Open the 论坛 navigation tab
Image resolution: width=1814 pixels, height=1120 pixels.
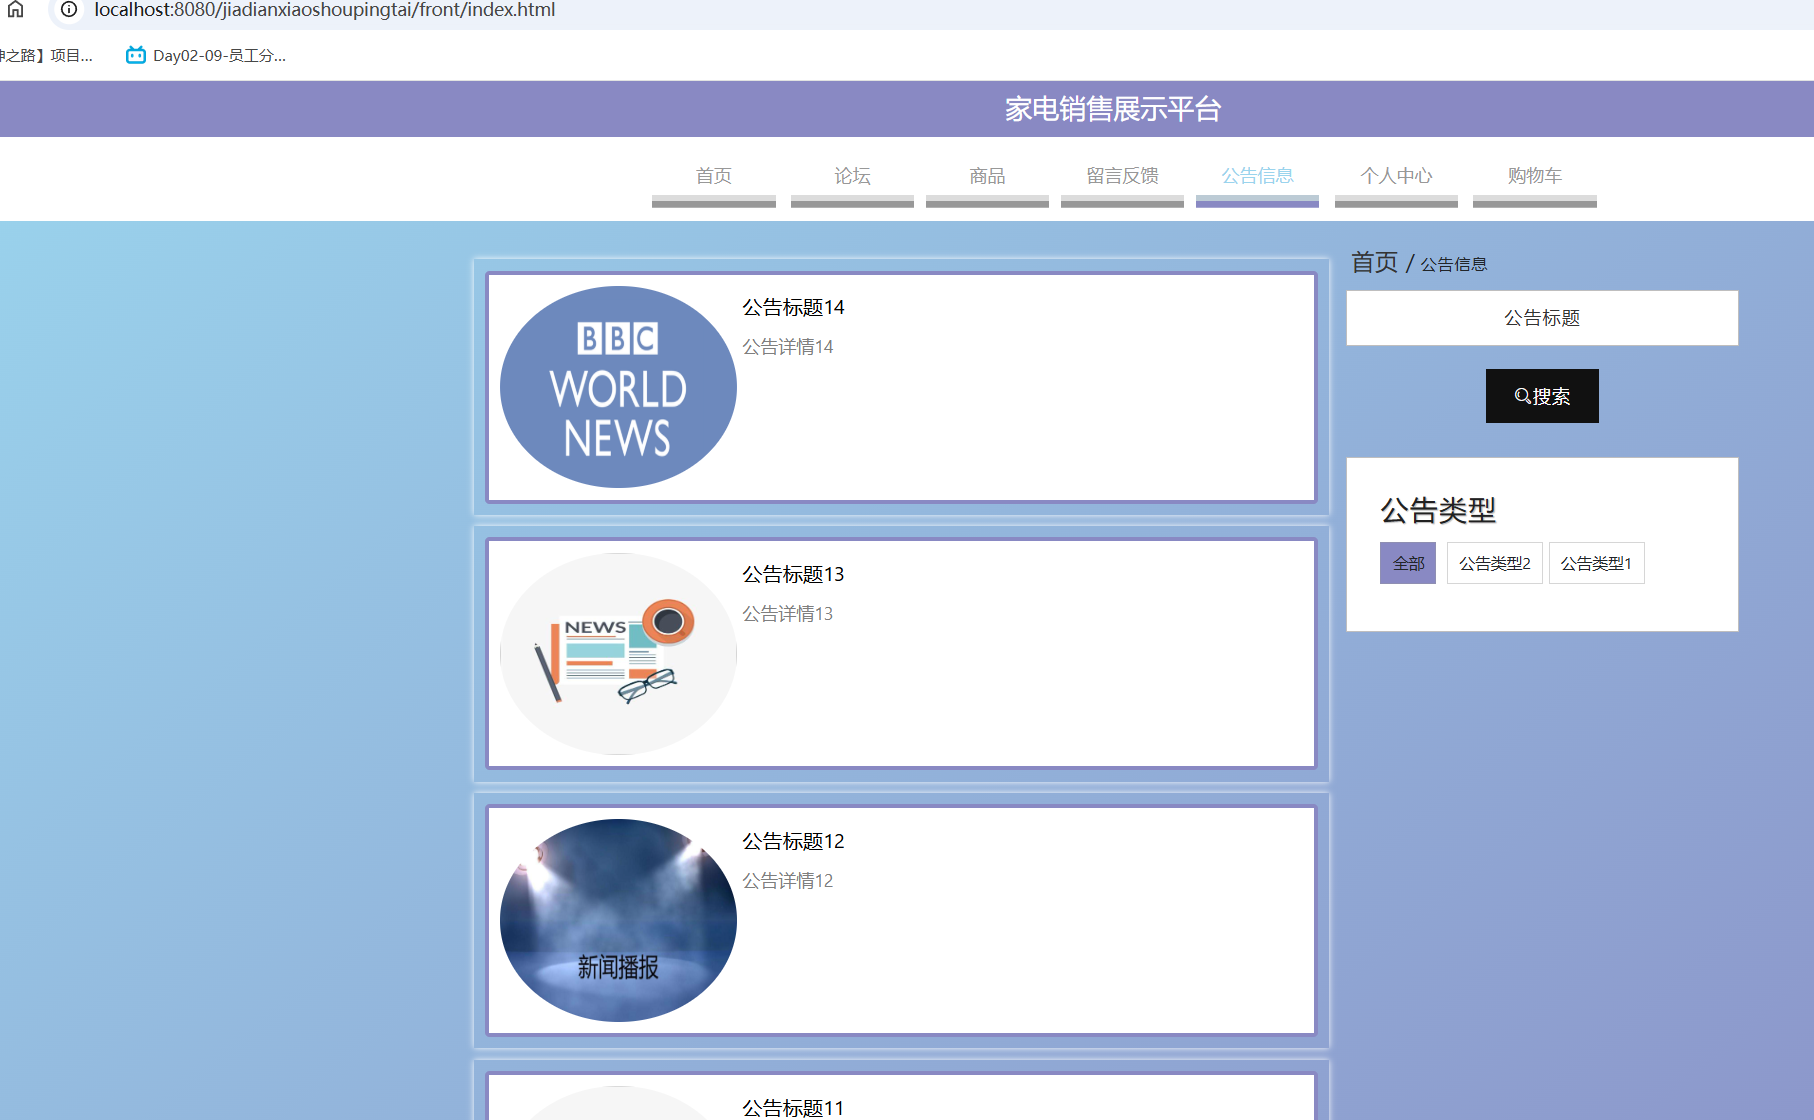point(852,176)
